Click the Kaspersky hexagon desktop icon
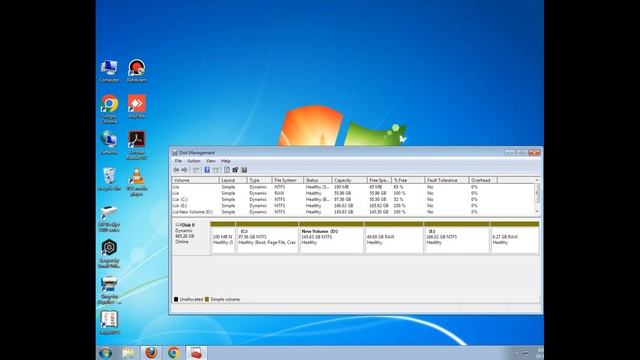Screen dimensions: 640x360 pos(109,254)
